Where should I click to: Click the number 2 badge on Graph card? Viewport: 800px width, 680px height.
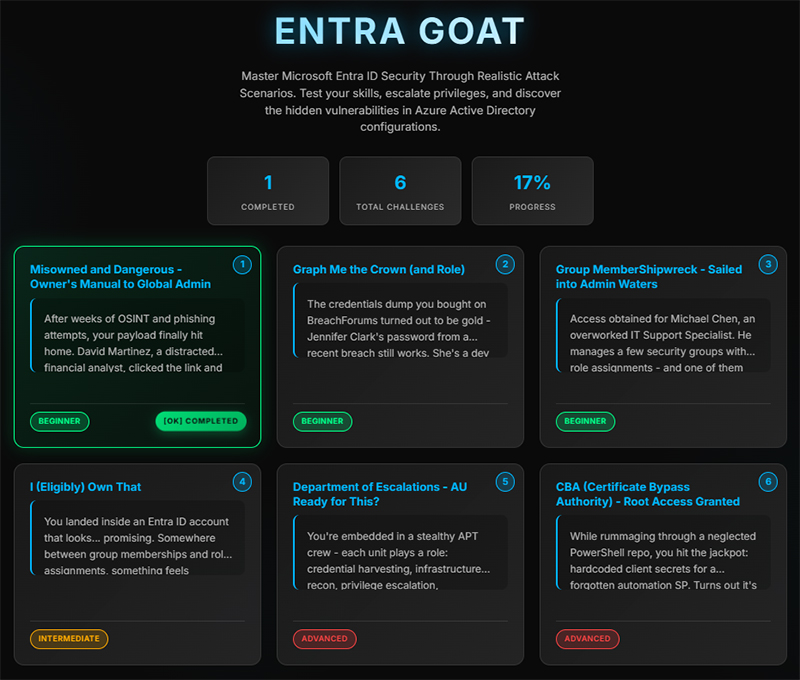coord(505,265)
